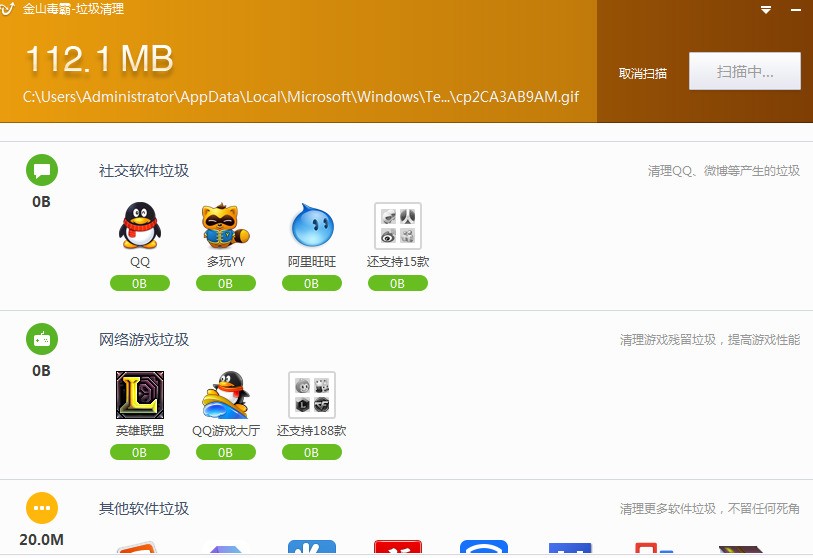Screen dimensions: 813x558
Task: Click the 0B total under the gamepad icon
Action: point(41,371)
